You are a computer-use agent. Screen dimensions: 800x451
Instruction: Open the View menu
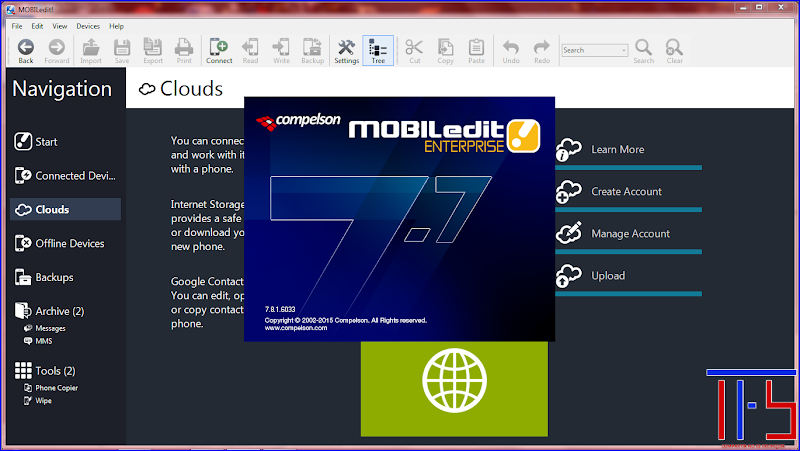point(60,26)
